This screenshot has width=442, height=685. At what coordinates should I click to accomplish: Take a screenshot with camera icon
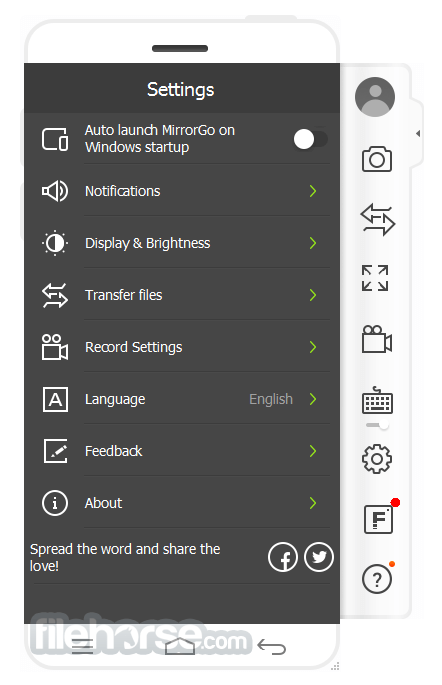pos(376,159)
